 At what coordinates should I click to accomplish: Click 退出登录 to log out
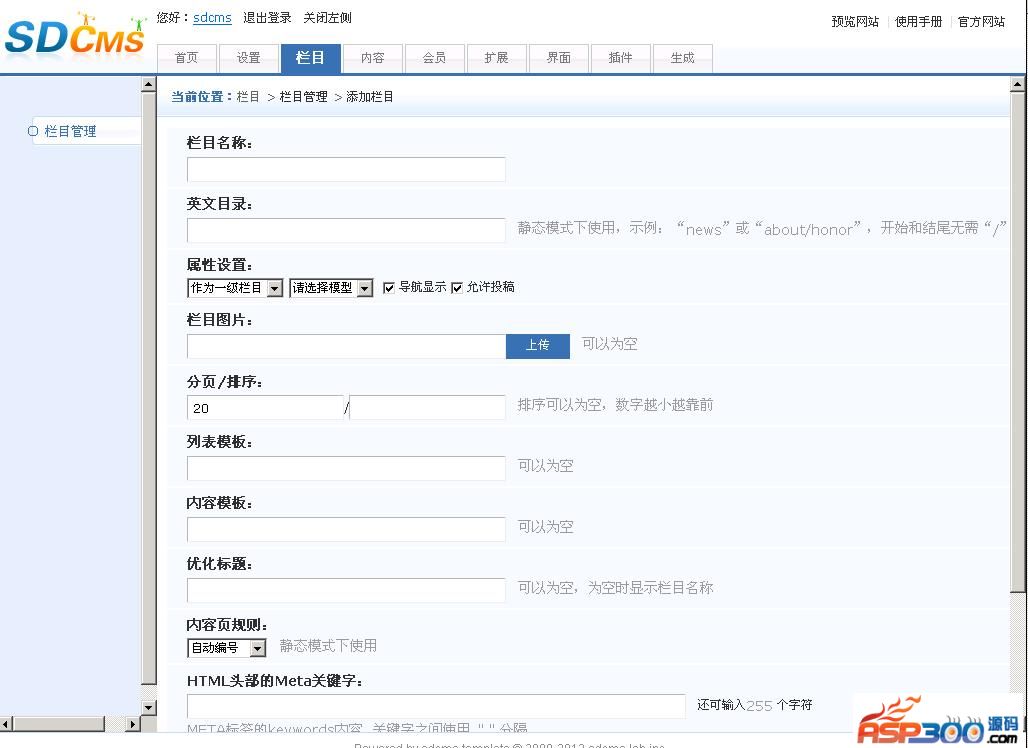(267, 18)
